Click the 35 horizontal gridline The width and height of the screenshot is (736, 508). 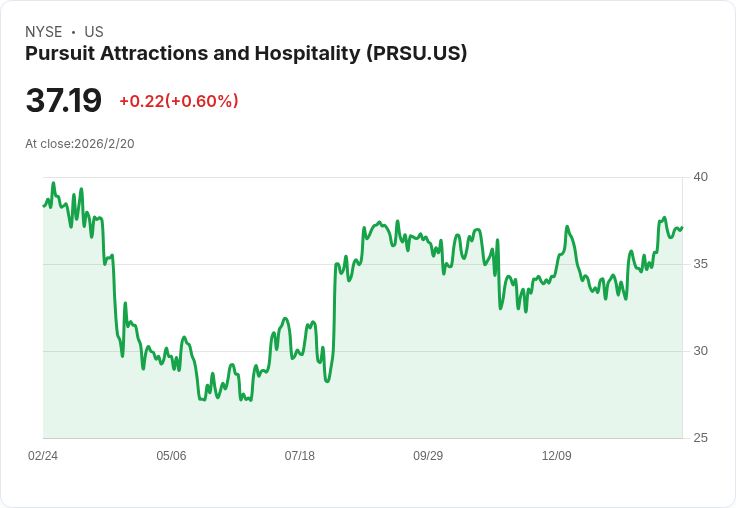(x=363, y=264)
